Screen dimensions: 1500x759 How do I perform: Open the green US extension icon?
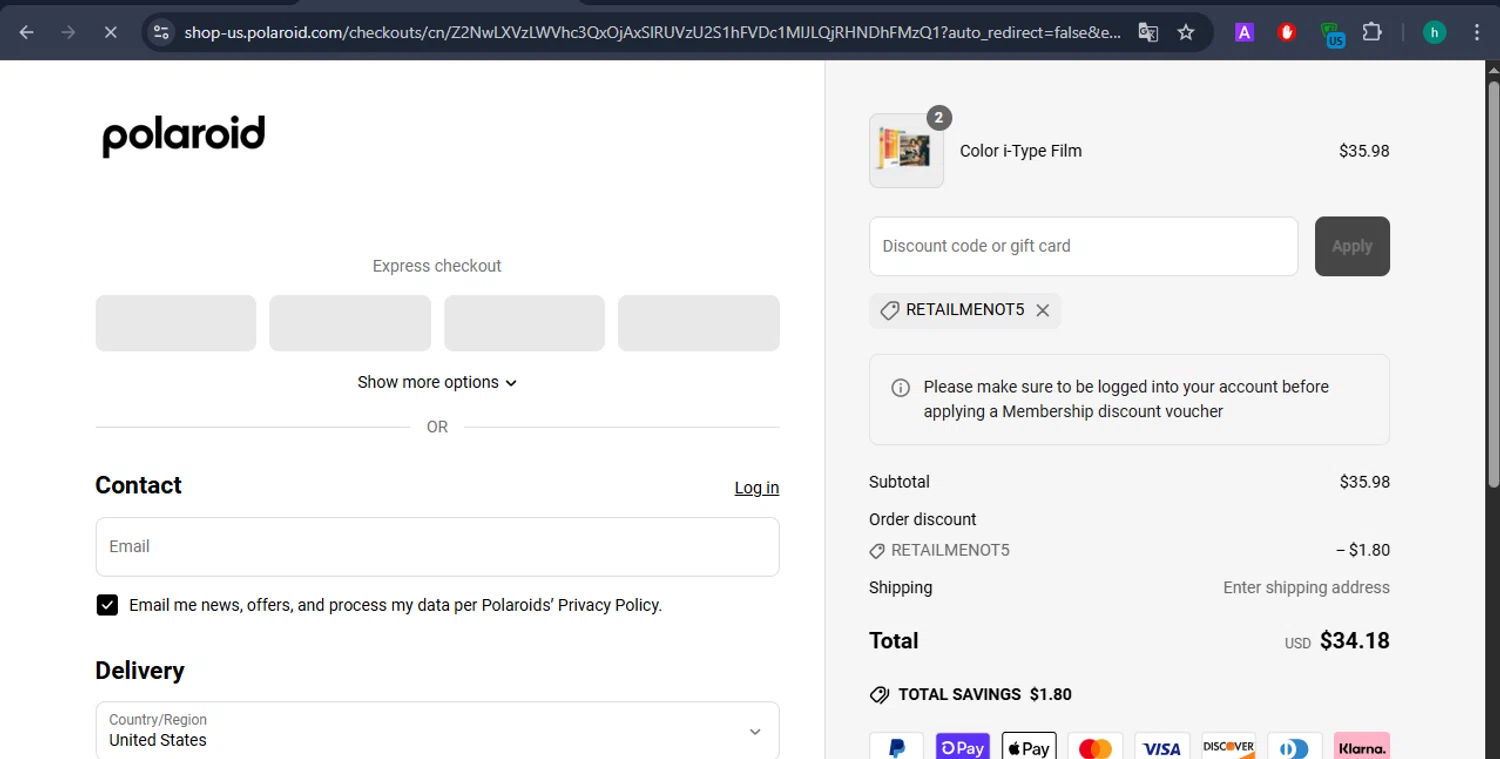tap(1331, 34)
